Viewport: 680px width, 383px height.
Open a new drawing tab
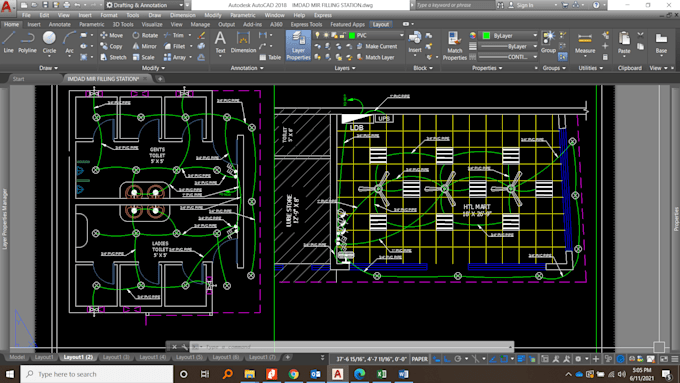pyautogui.click(x=160, y=79)
